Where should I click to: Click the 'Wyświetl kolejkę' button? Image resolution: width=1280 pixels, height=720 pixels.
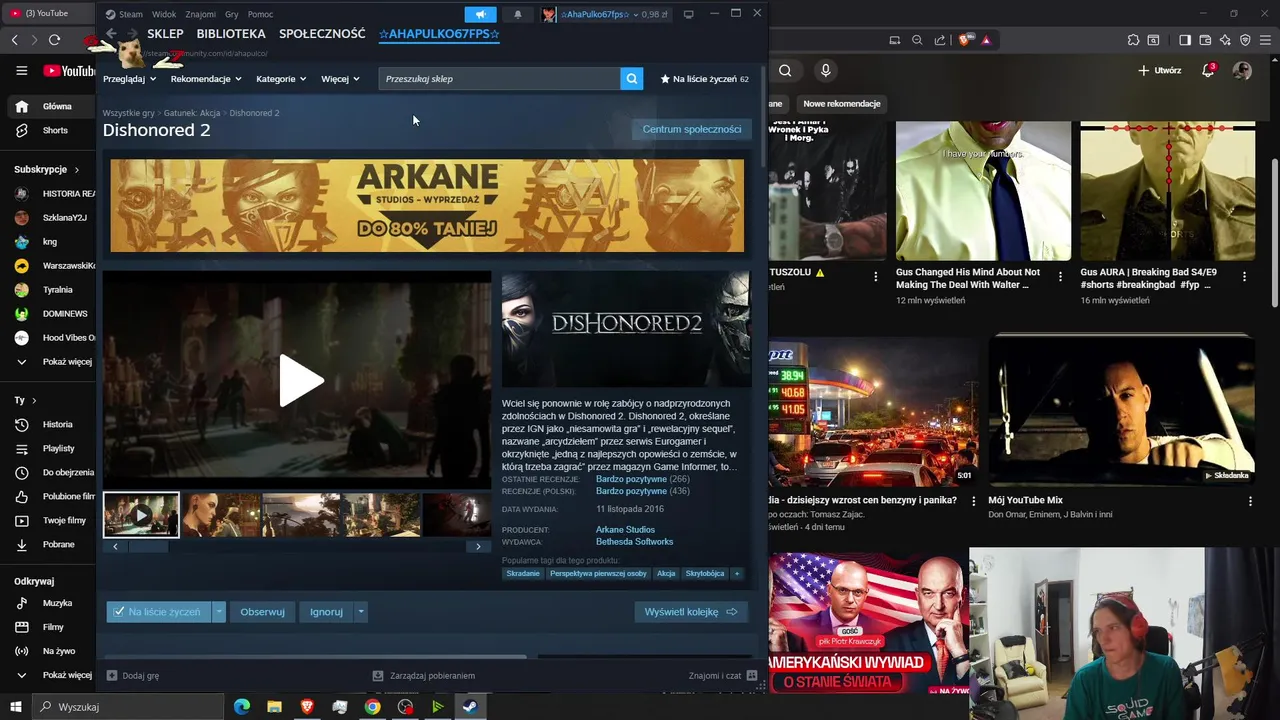click(x=691, y=612)
